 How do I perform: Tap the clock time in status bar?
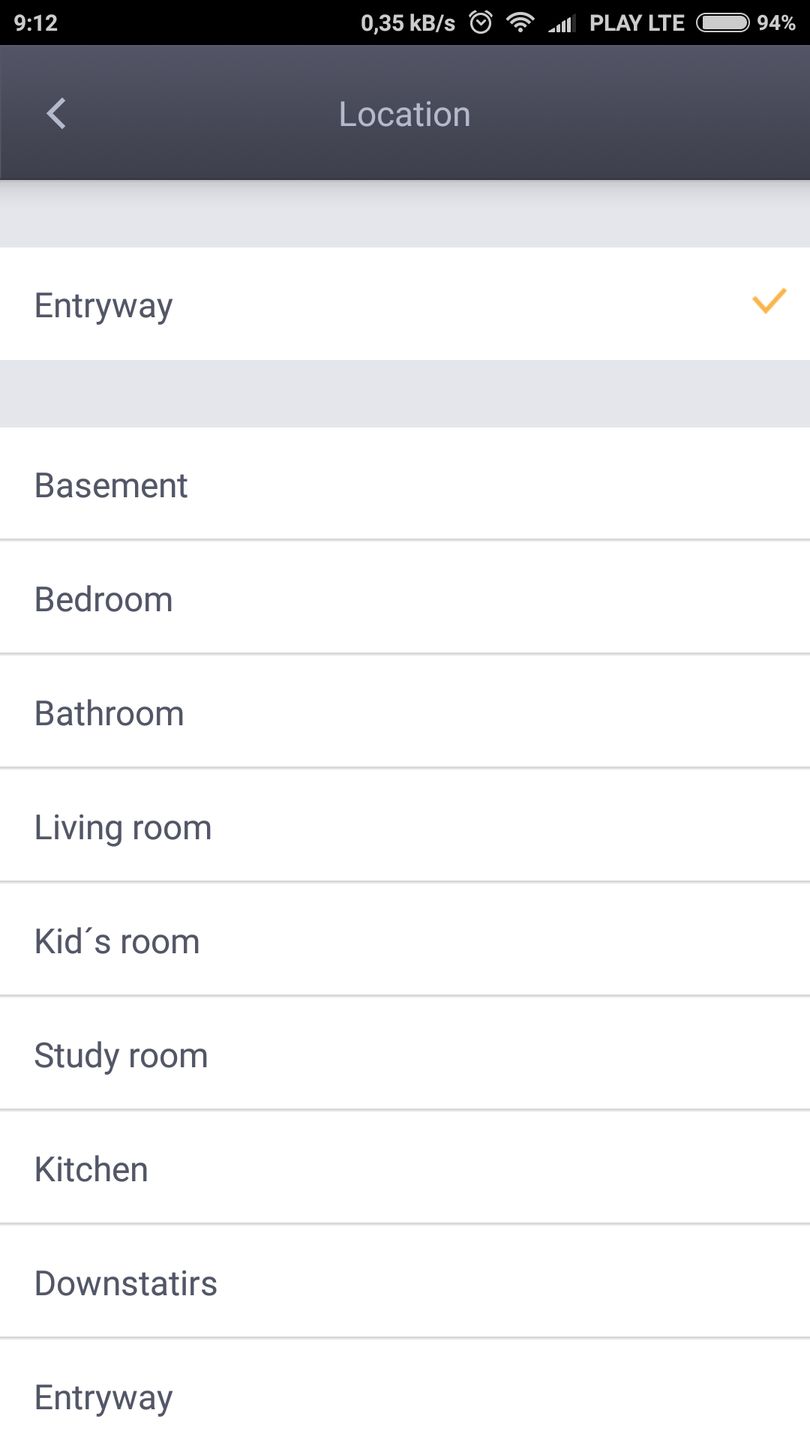tap(36, 23)
